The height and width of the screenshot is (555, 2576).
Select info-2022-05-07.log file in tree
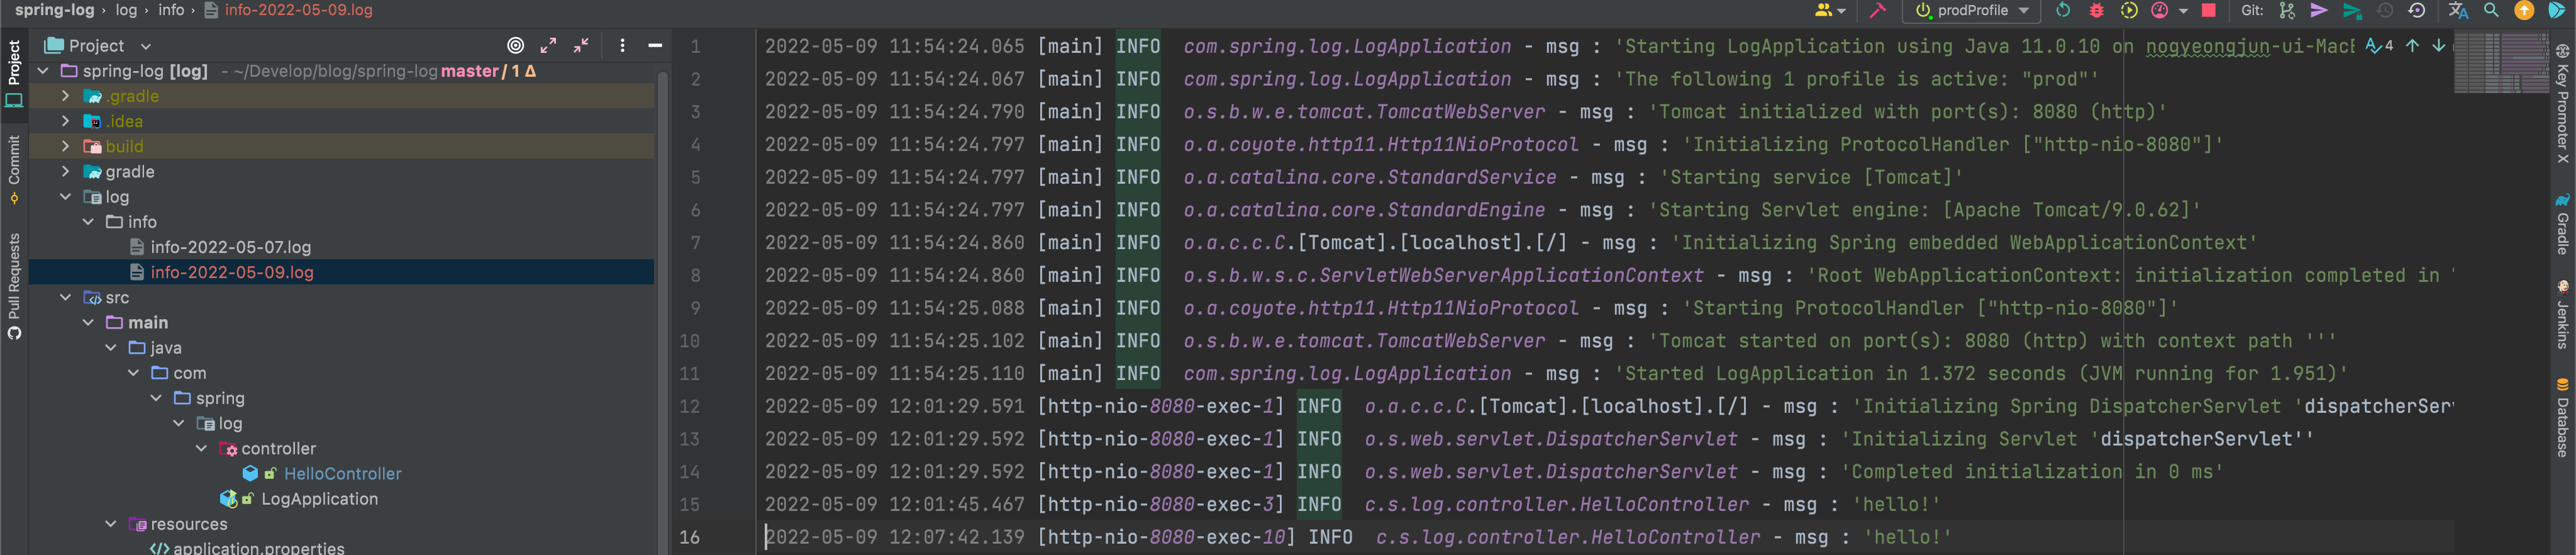(x=231, y=247)
